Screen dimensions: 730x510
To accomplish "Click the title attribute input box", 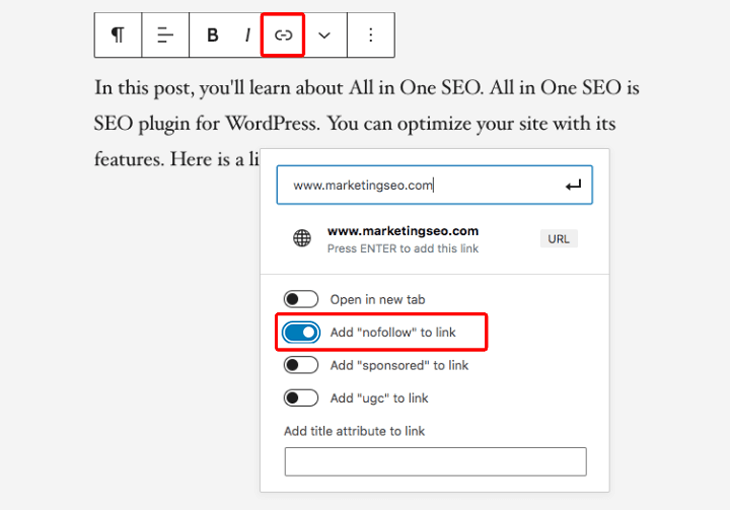I will (x=436, y=462).
